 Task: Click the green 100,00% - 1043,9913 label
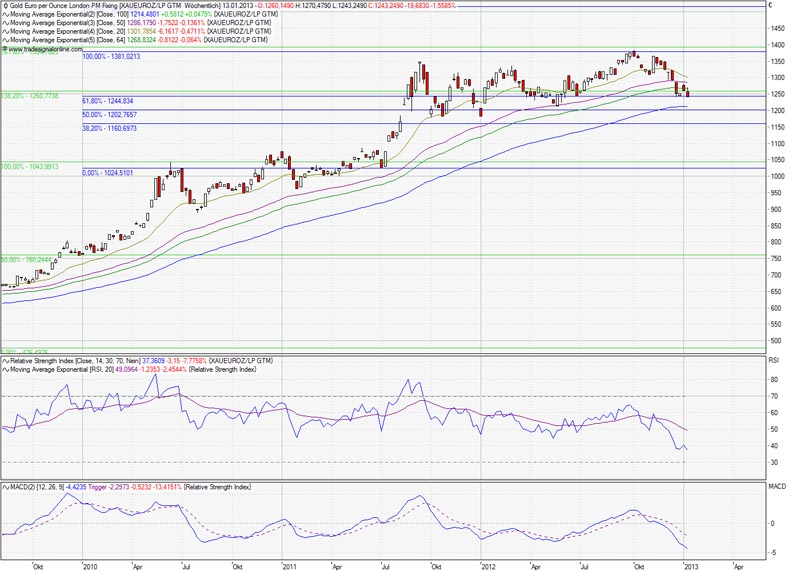tap(30, 167)
